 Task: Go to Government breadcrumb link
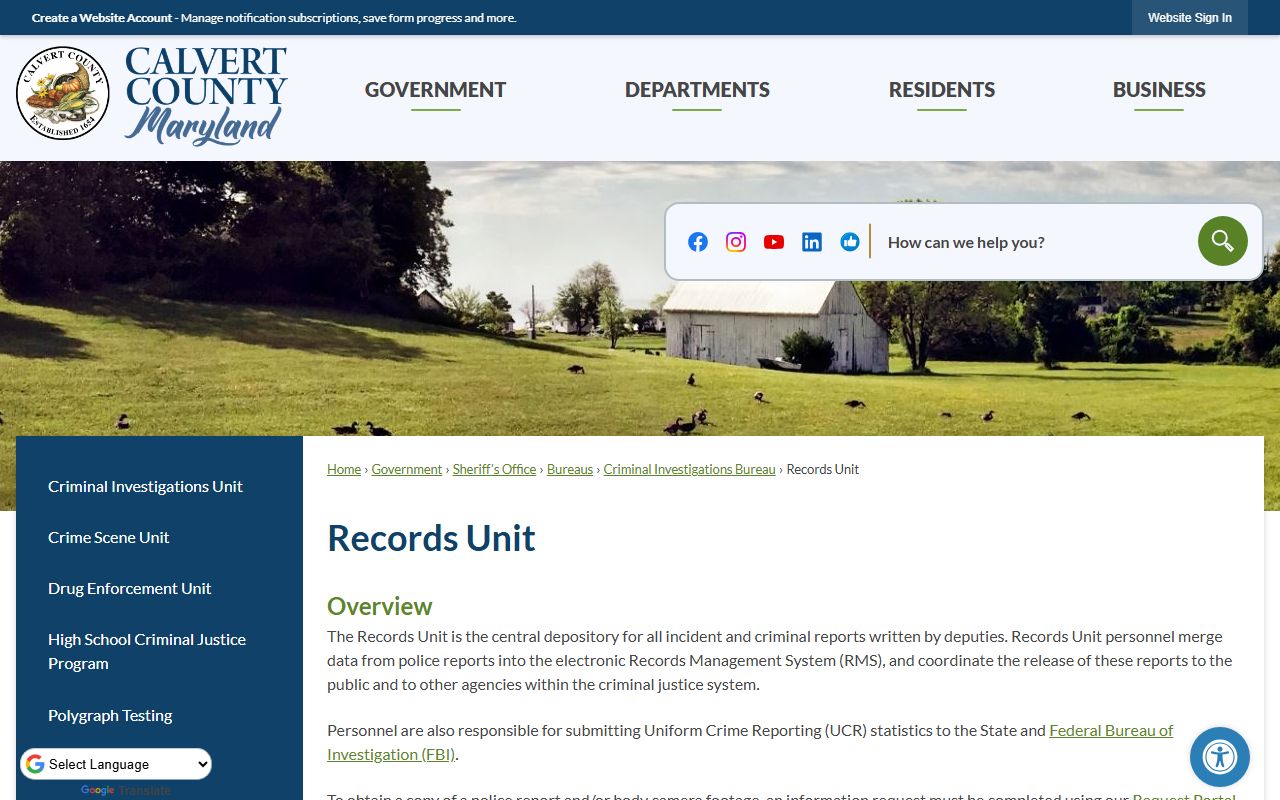407,469
